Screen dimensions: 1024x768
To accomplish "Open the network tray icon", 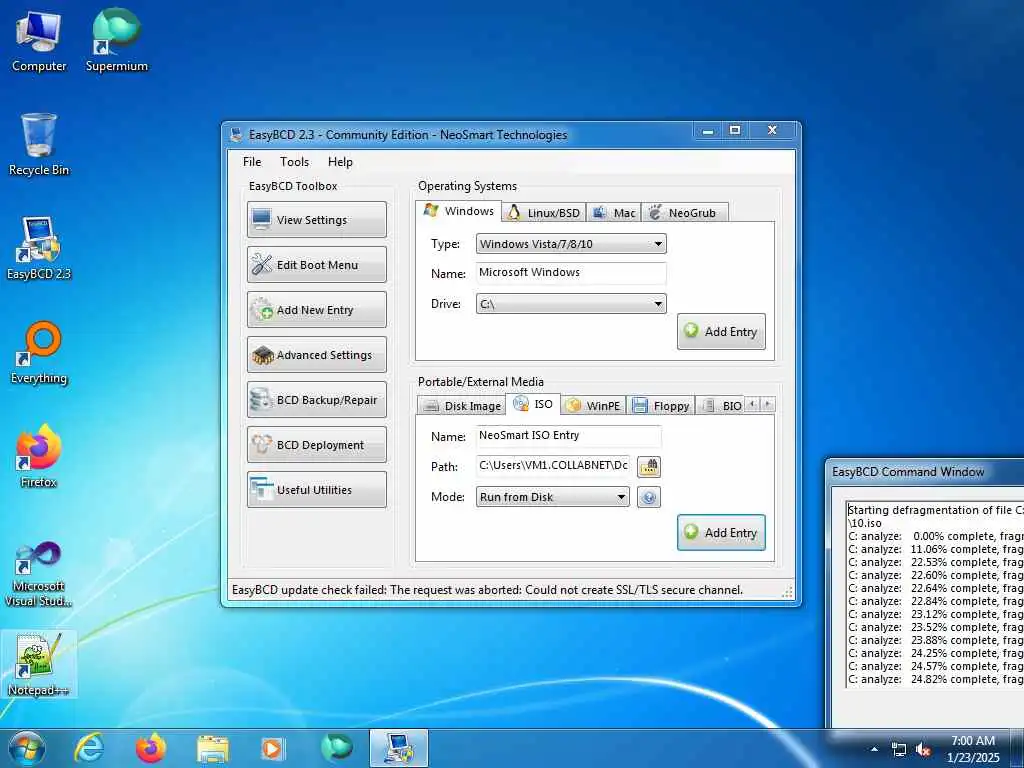I will click(899, 749).
